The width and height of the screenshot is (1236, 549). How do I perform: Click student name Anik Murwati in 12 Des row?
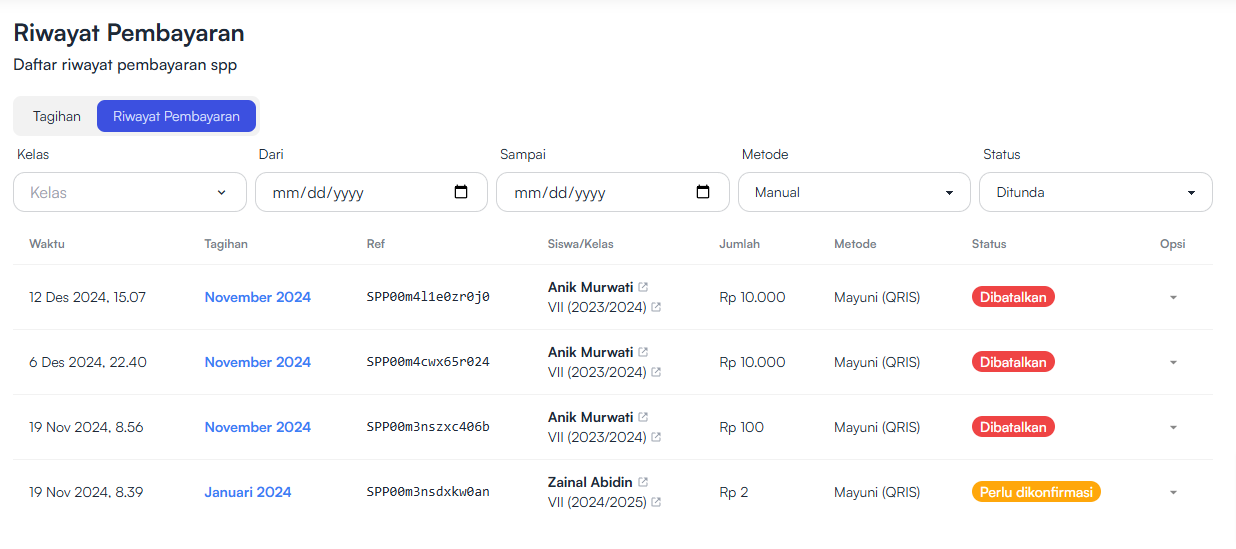point(591,287)
